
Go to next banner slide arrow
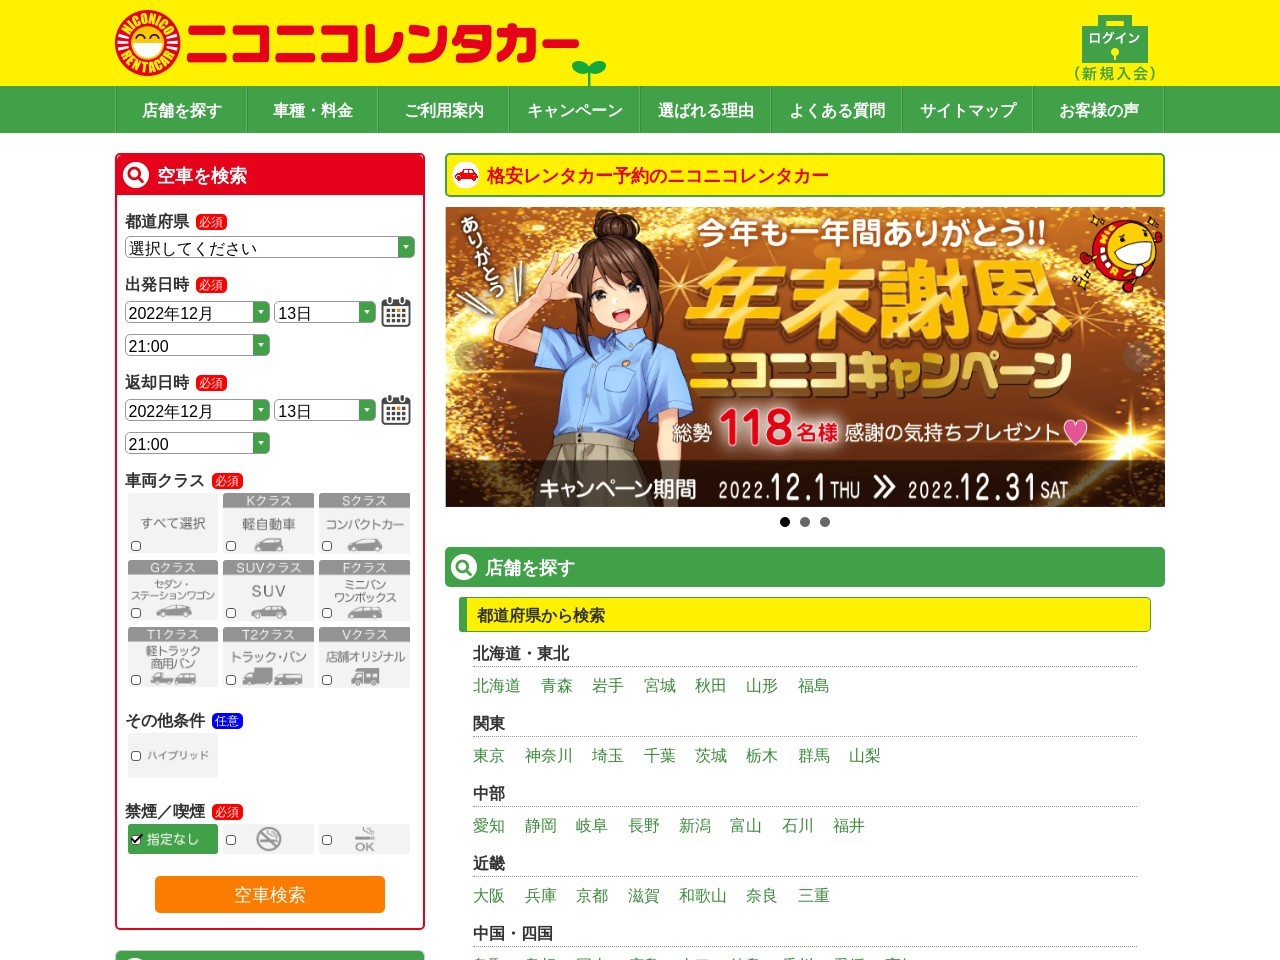tap(1138, 356)
